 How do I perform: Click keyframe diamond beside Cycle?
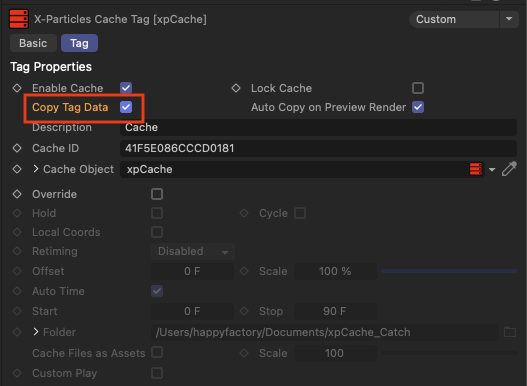click(x=244, y=213)
